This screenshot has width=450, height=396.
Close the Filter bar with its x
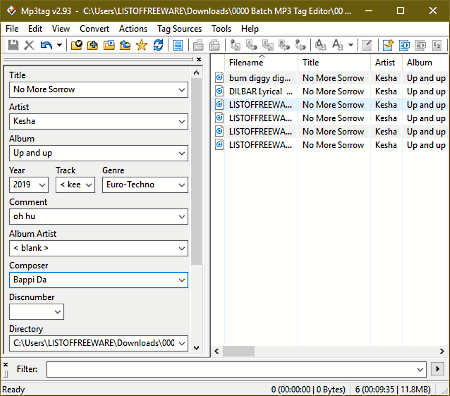point(5,364)
